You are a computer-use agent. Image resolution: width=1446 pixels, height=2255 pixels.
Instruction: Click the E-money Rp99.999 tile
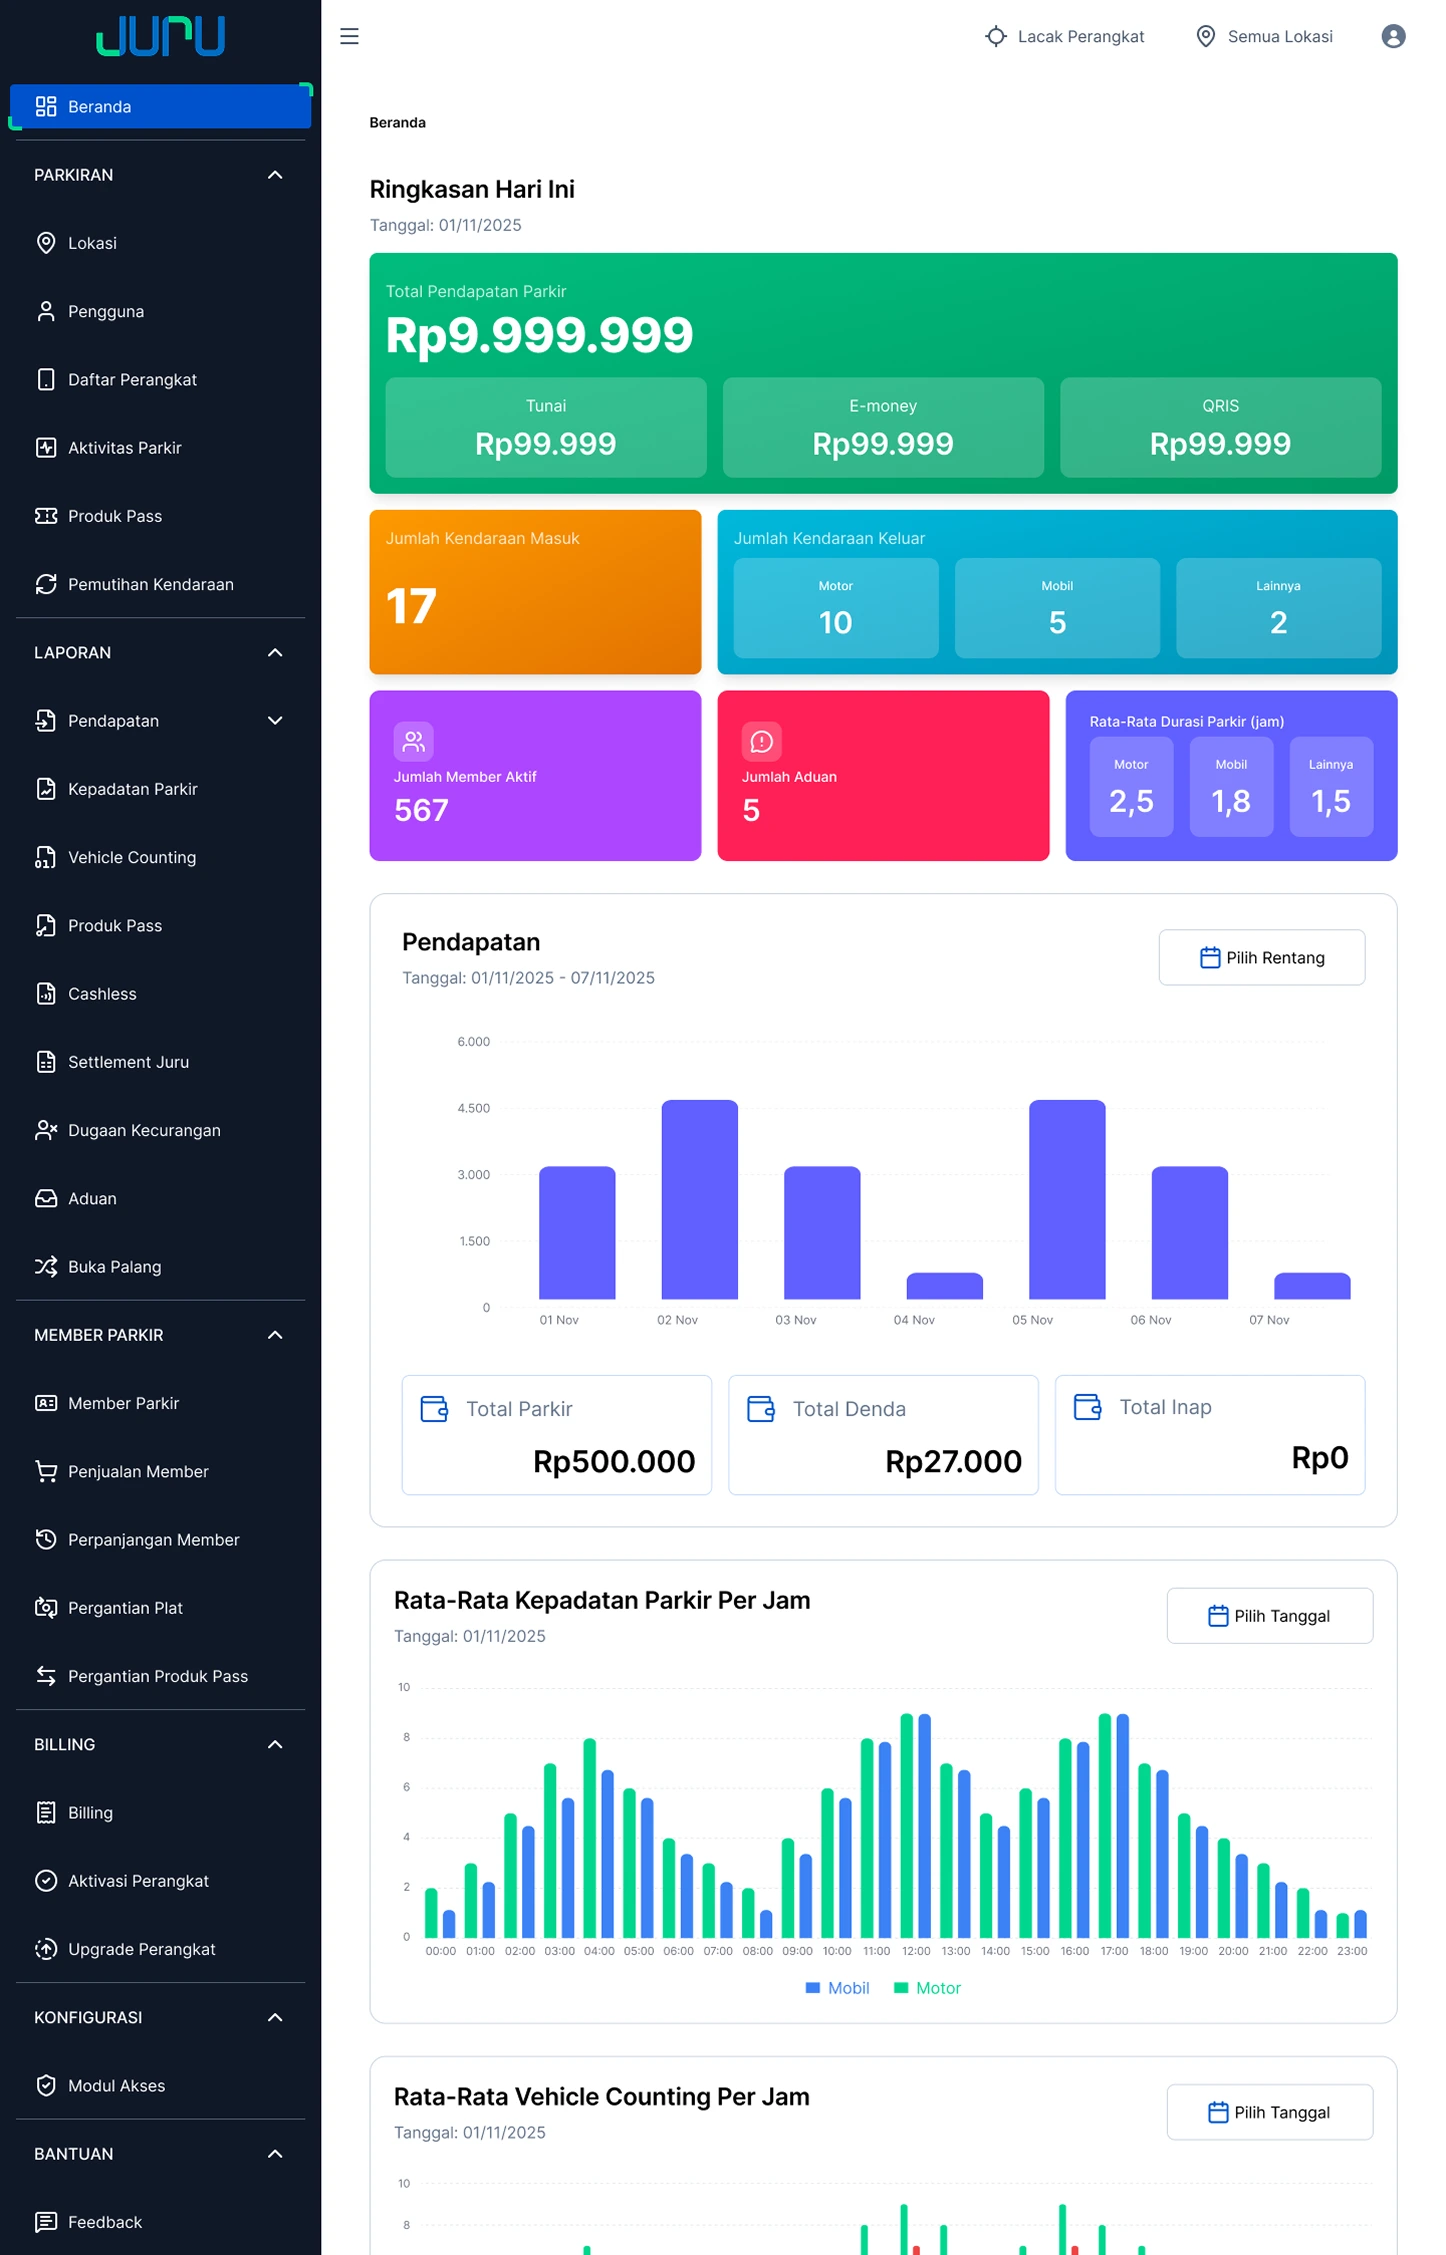pyautogui.click(x=883, y=427)
